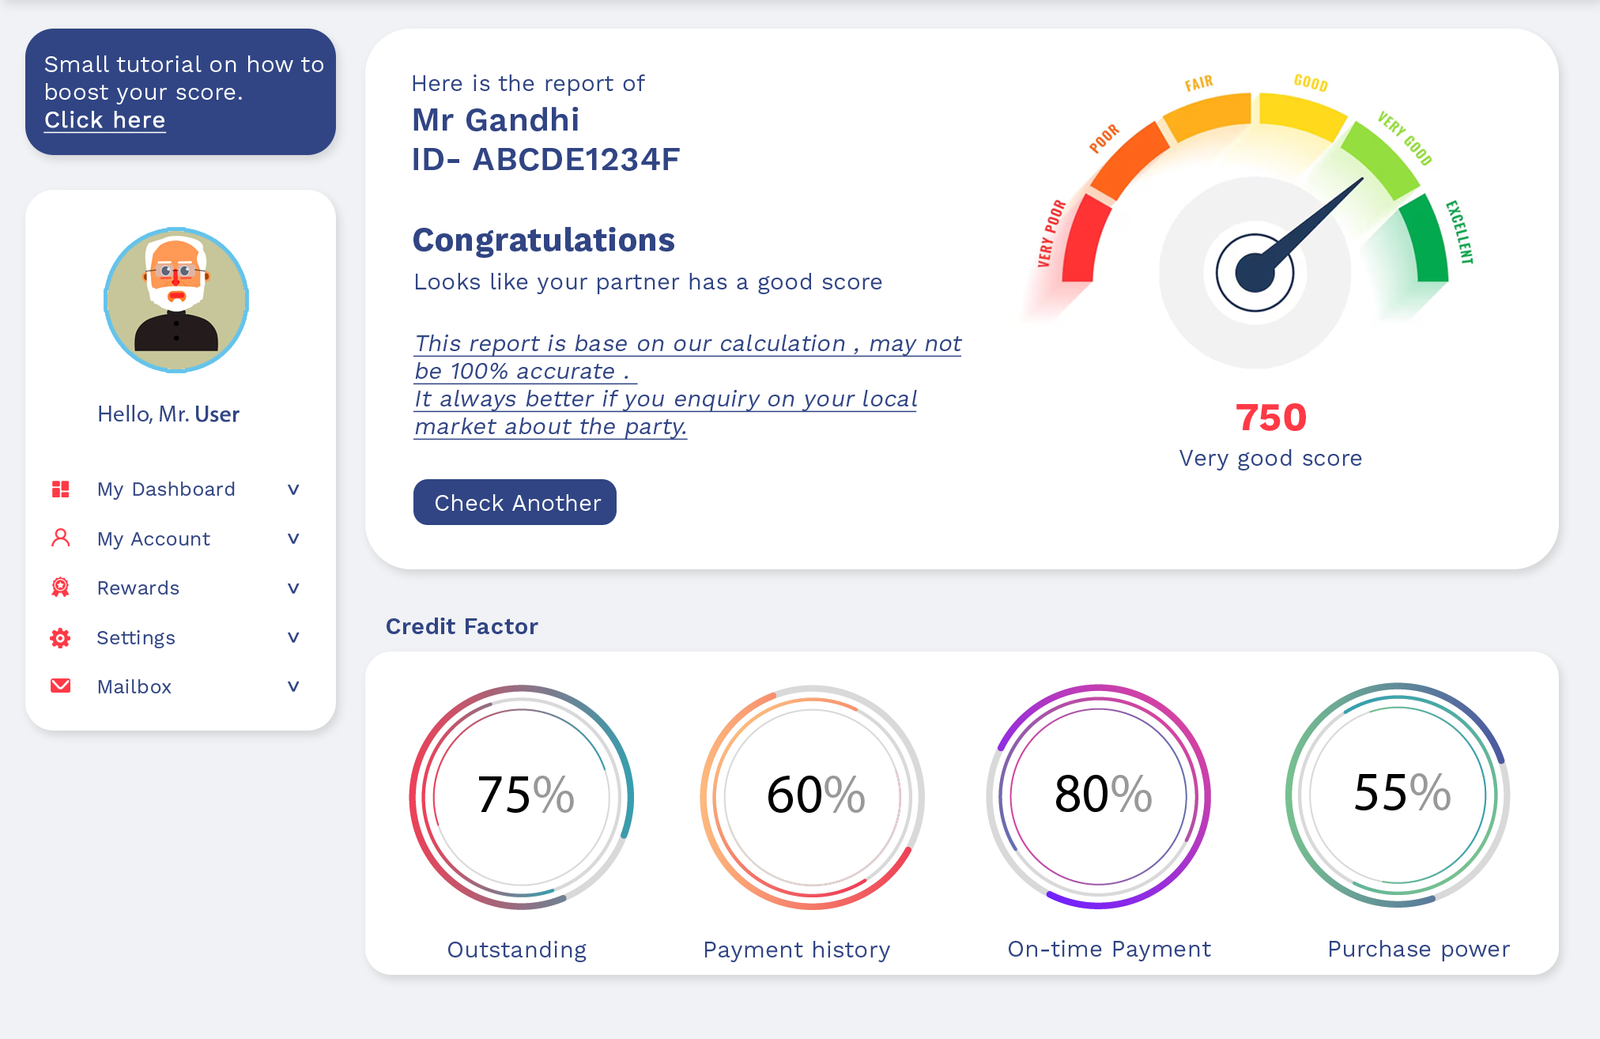
Task: Click the Mailbox envelope icon
Action: point(61,686)
